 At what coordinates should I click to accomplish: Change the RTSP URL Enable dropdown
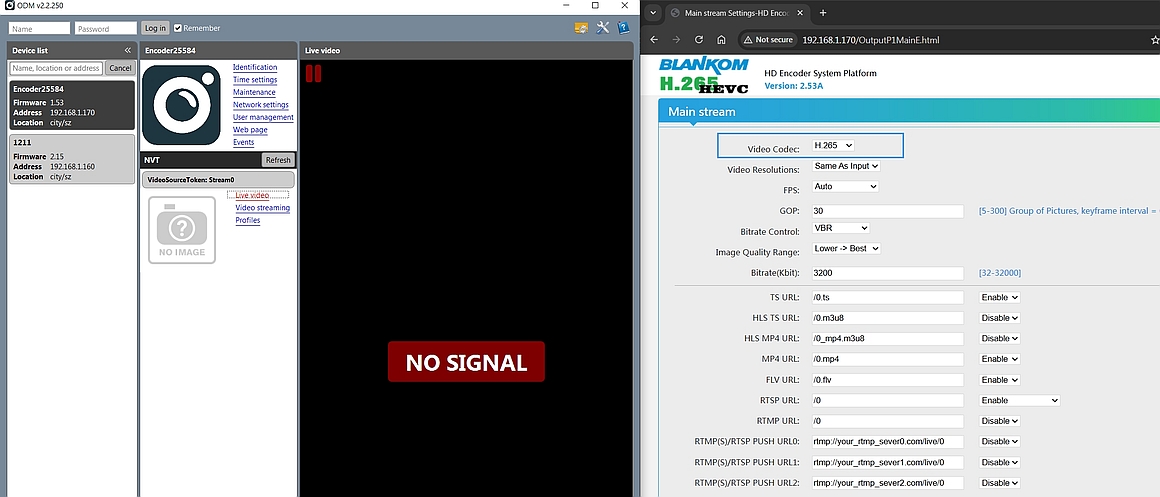pyautogui.click(x=1019, y=400)
